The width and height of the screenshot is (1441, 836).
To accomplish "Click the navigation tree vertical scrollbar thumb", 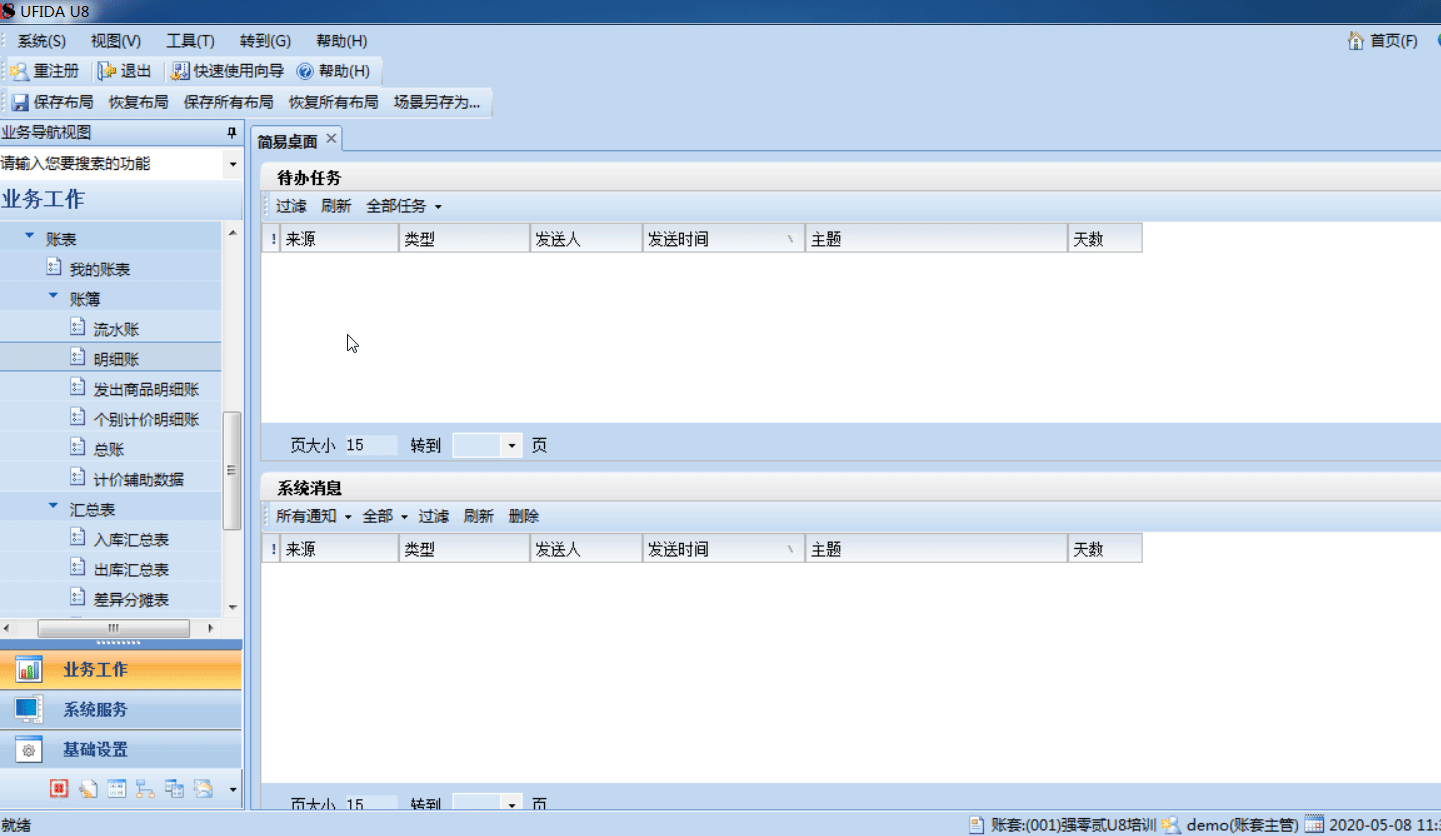I will coord(232,470).
